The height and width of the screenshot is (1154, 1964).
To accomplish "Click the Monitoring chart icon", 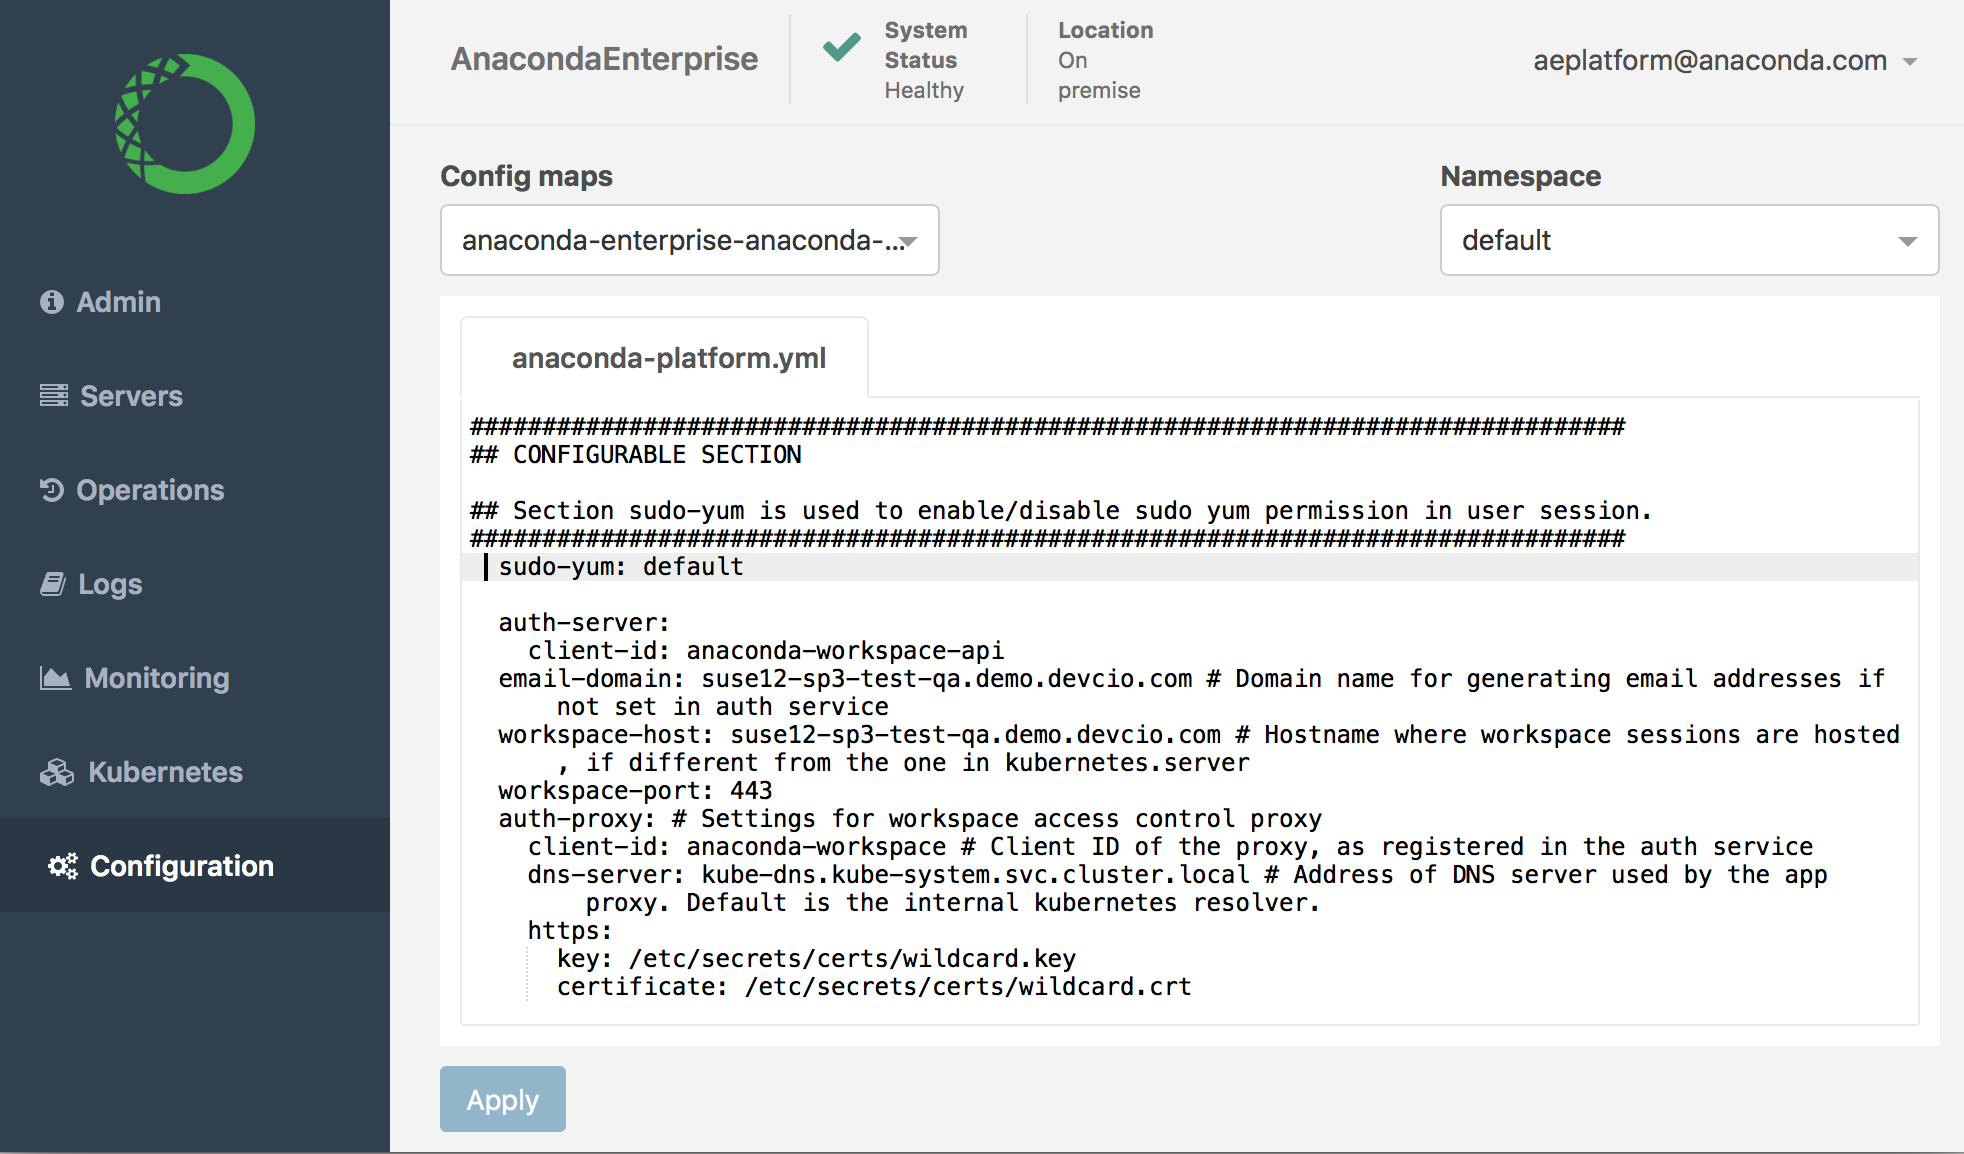I will [56, 678].
